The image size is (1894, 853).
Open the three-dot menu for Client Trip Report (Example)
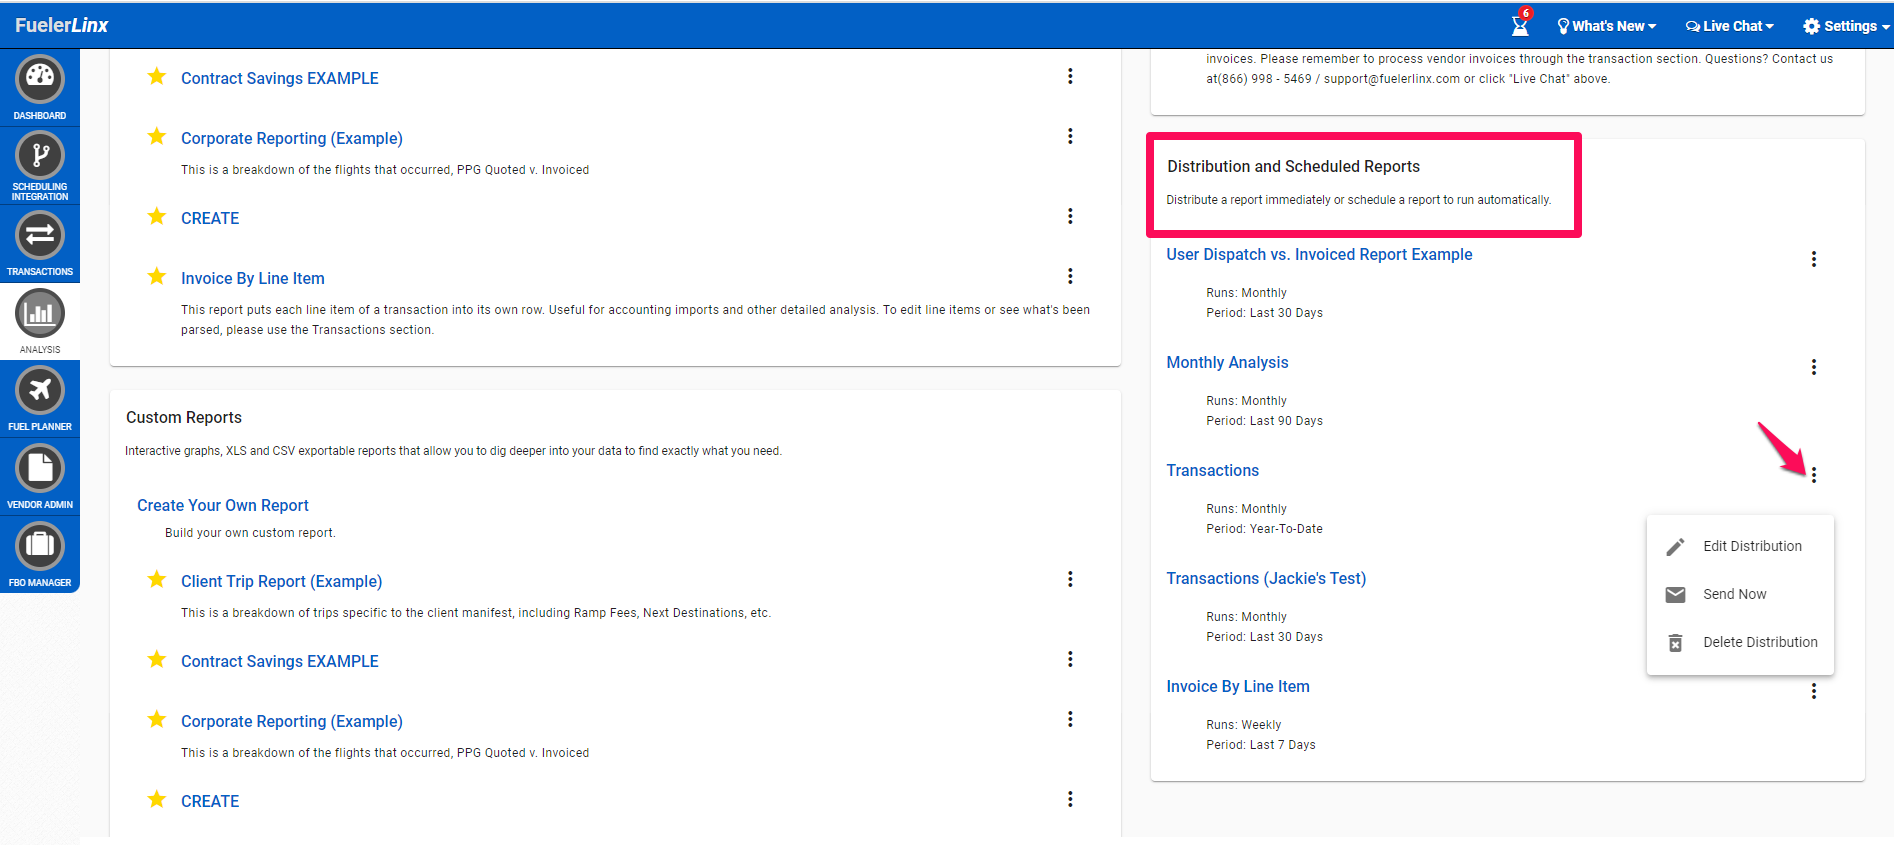1070,579
